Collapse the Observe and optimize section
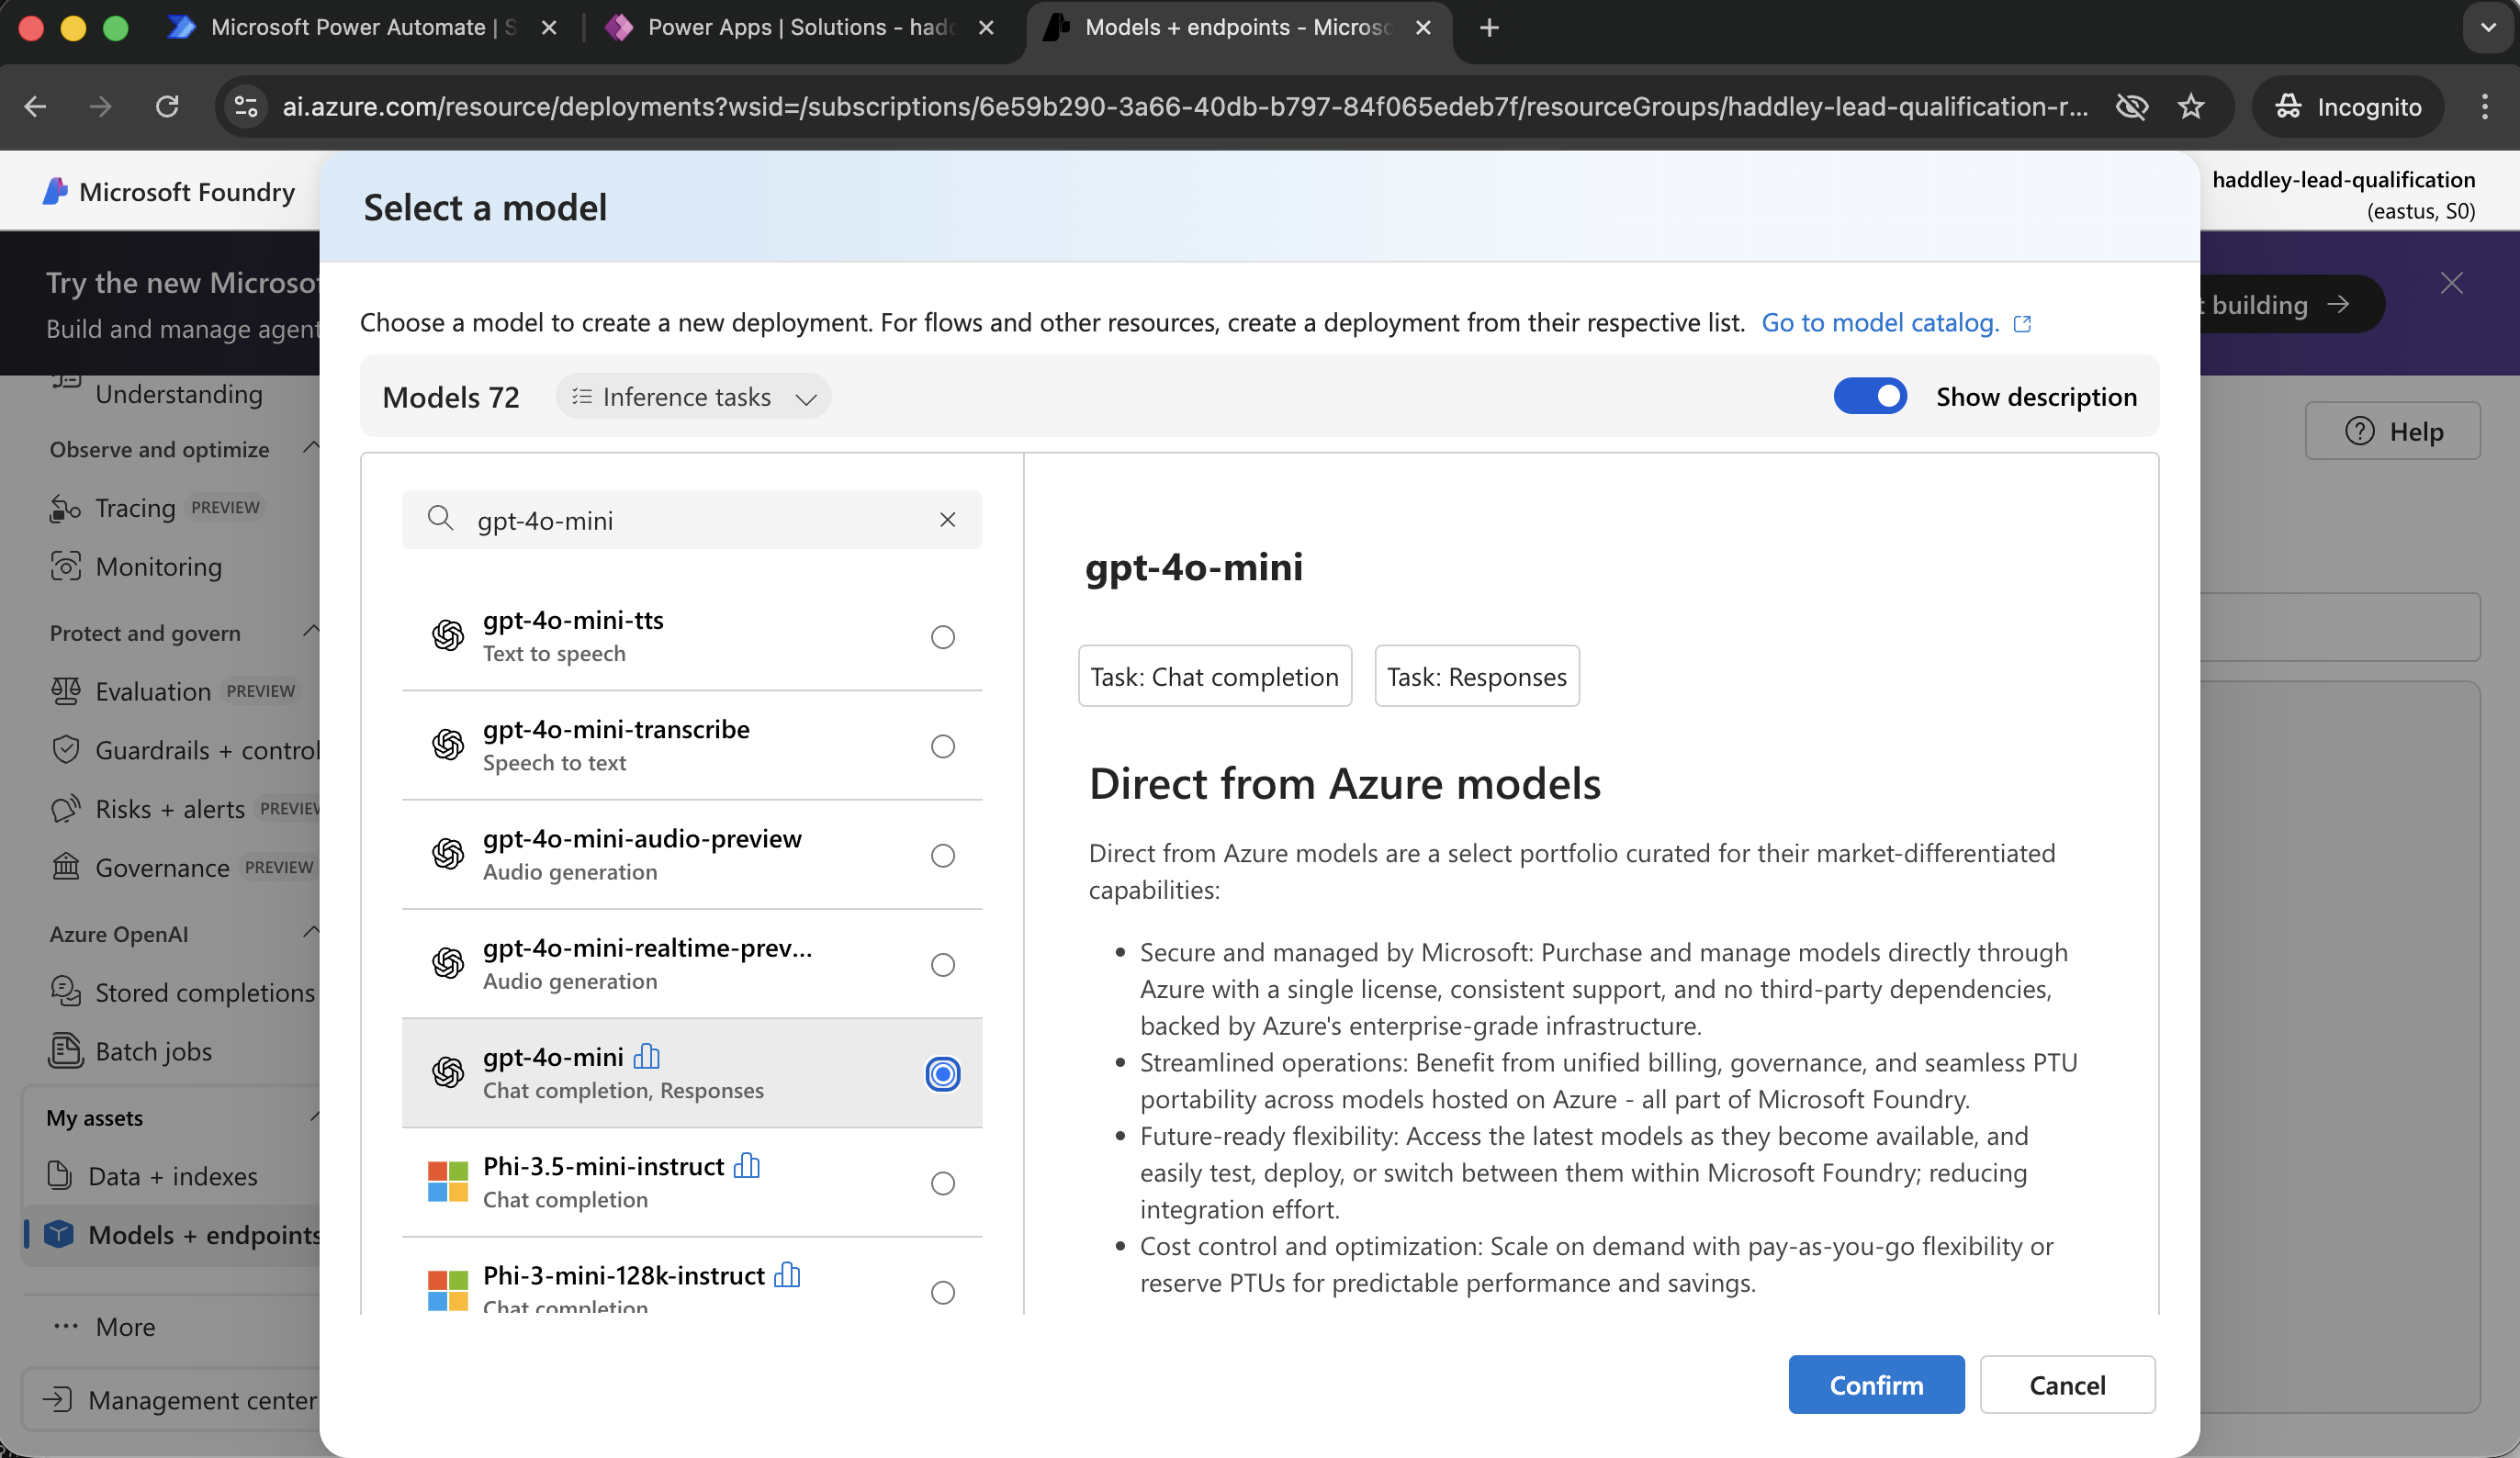Screen dimensions: 2520x1458 pos(311,446)
